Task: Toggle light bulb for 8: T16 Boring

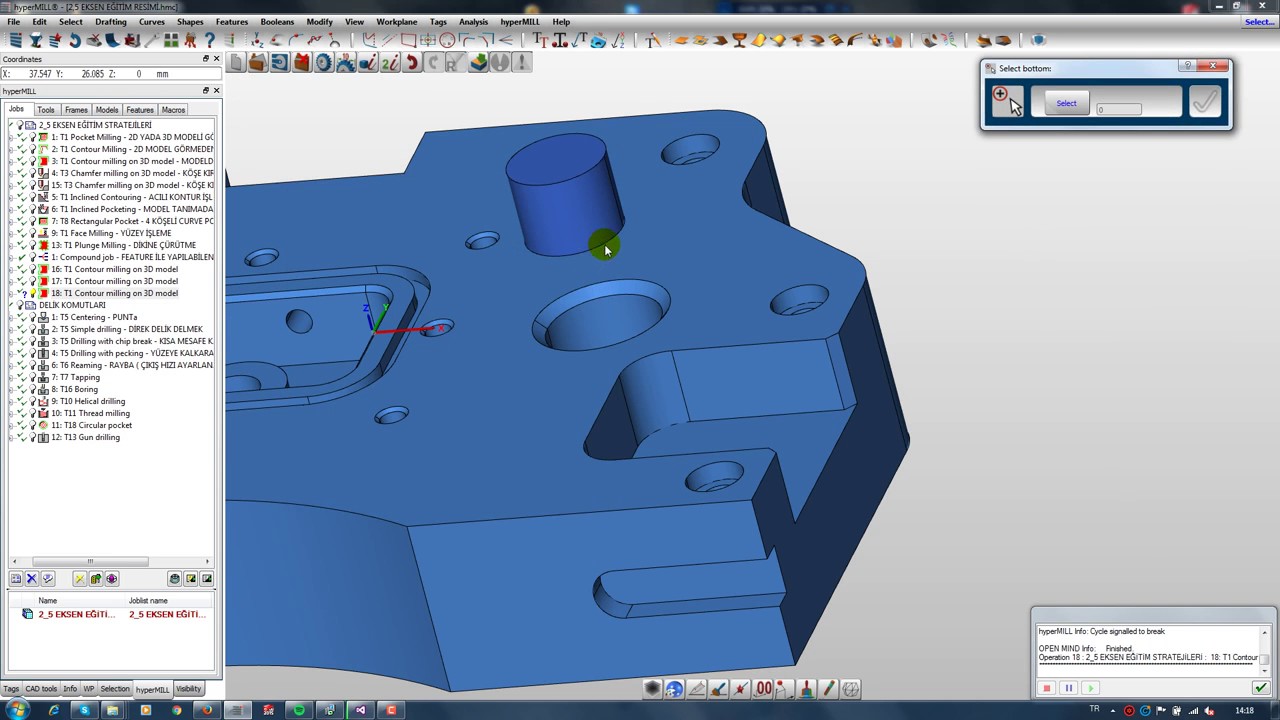Action: [32, 389]
